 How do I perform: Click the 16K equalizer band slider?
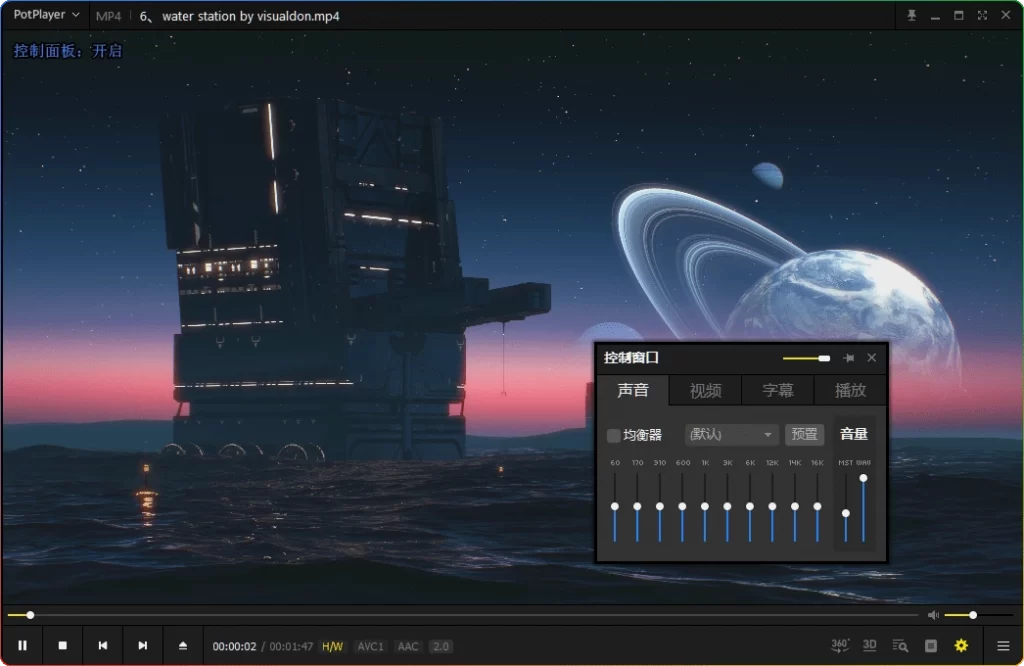[817, 507]
